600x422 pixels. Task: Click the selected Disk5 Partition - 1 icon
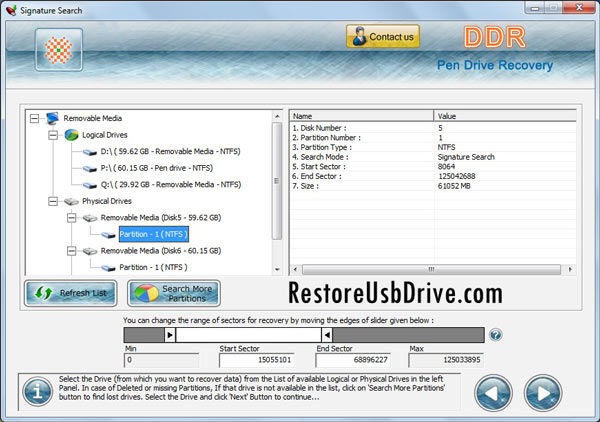point(108,235)
